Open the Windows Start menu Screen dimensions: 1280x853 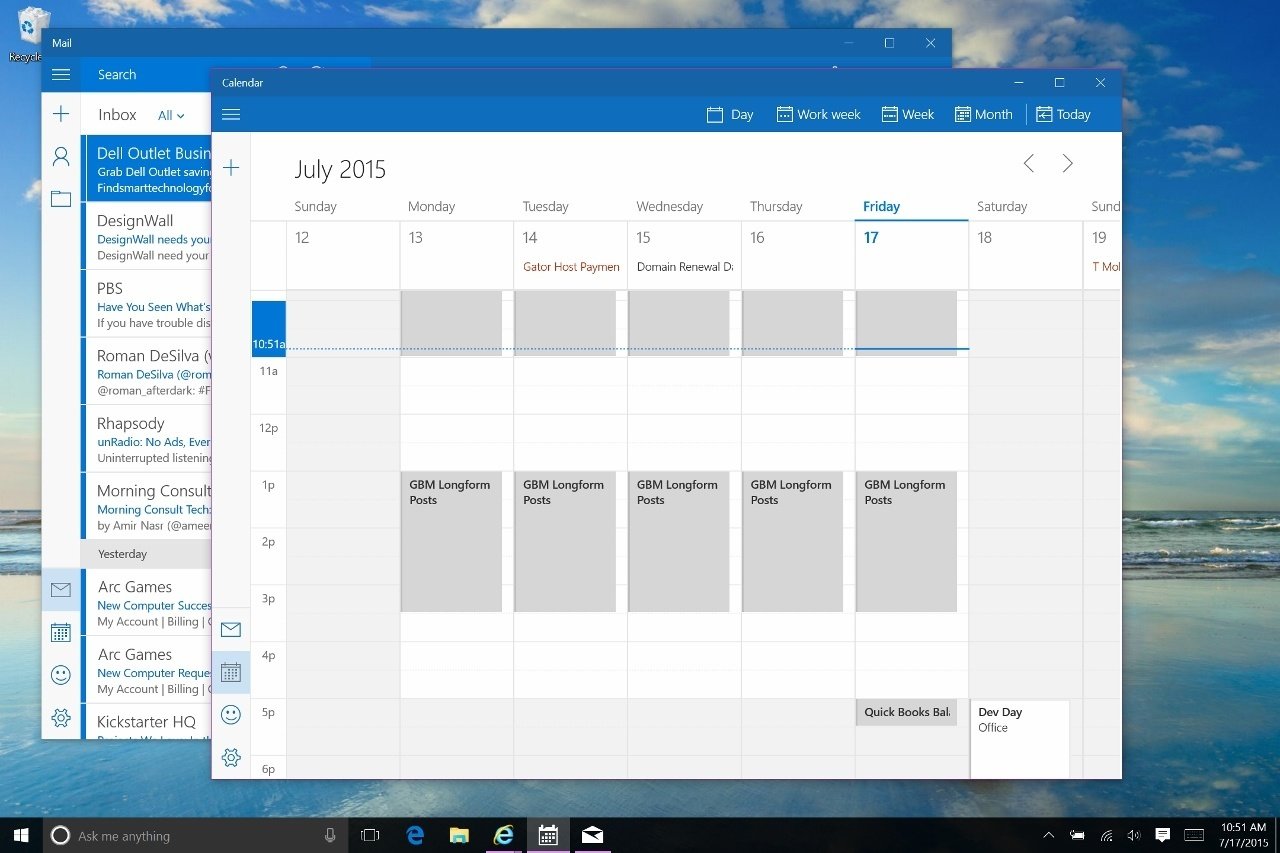click(x=22, y=835)
